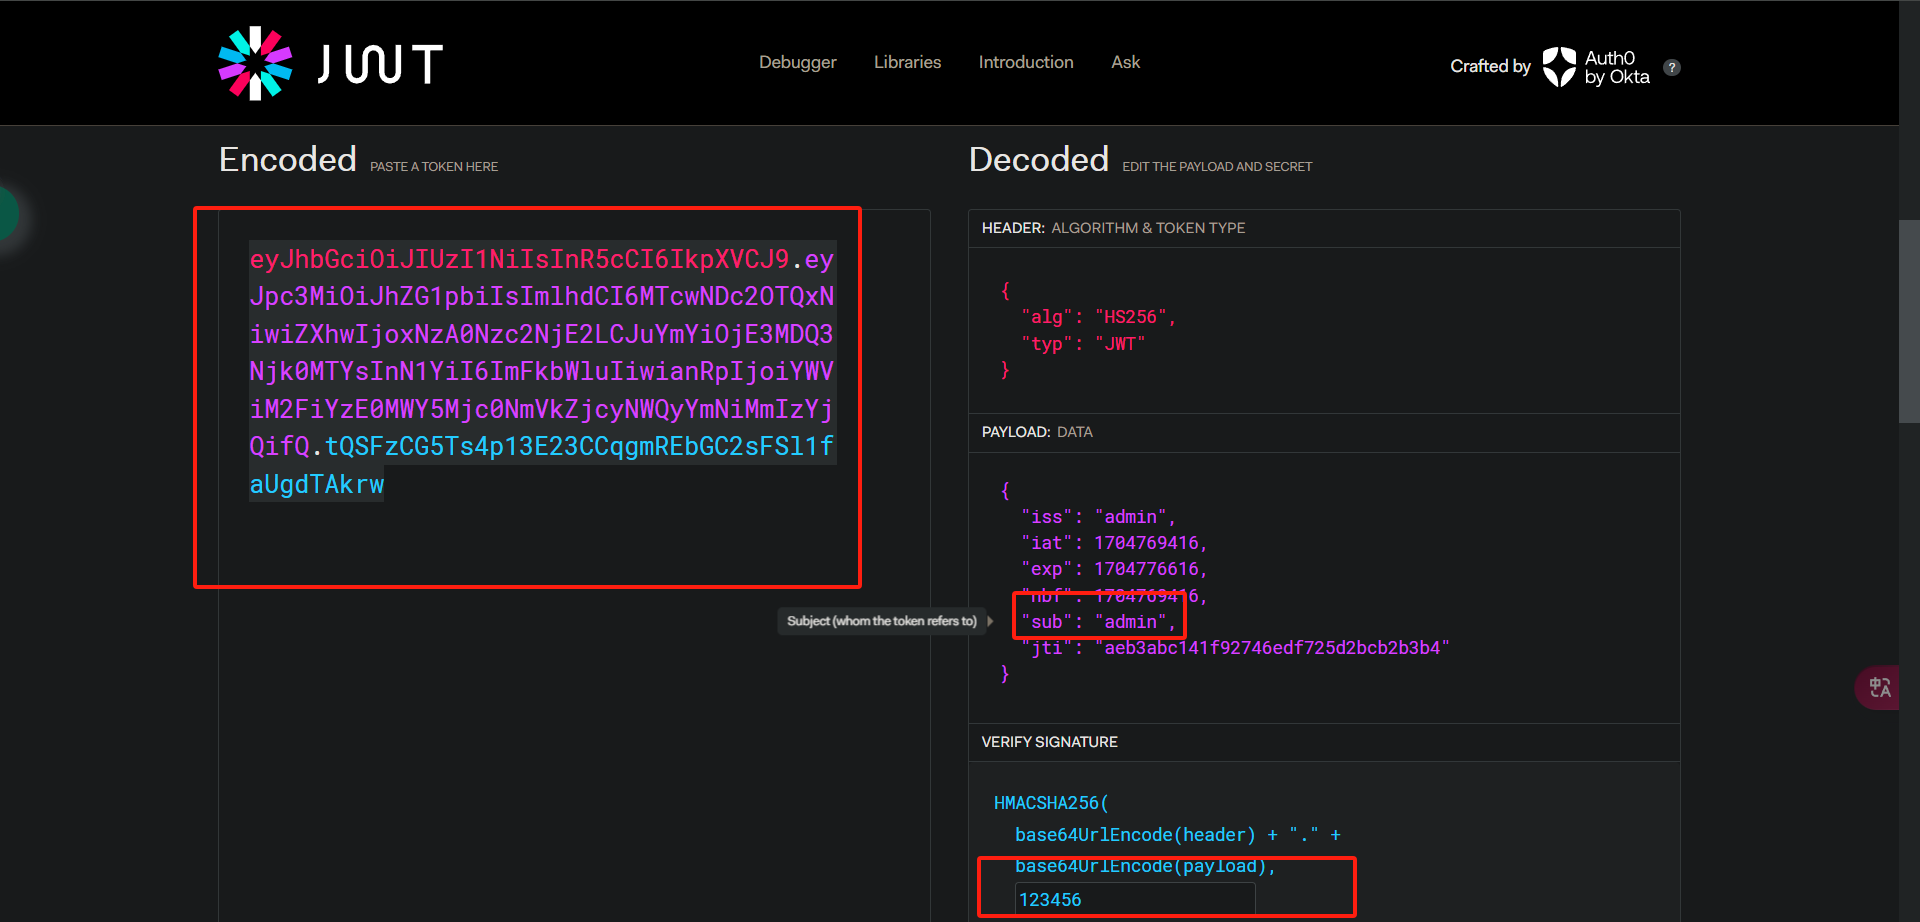Click the "alg": "HS256" header line
Screen dimensions: 1920x922
[x=1098, y=317]
